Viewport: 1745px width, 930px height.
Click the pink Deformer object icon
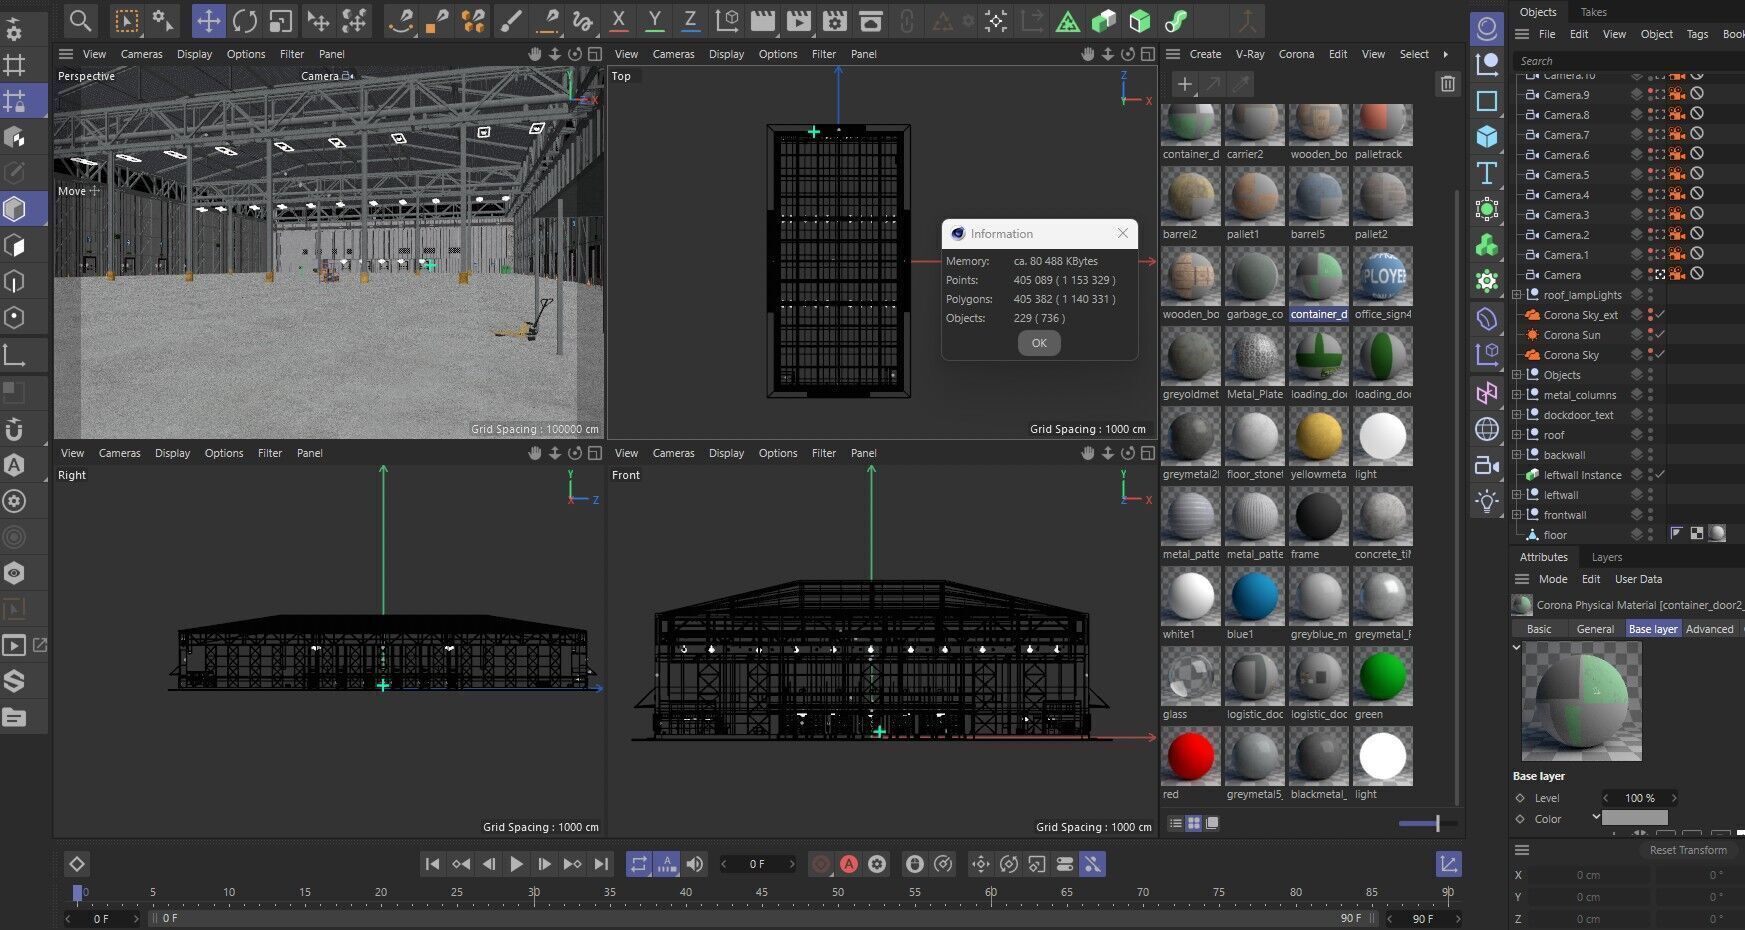tap(1487, 393)
